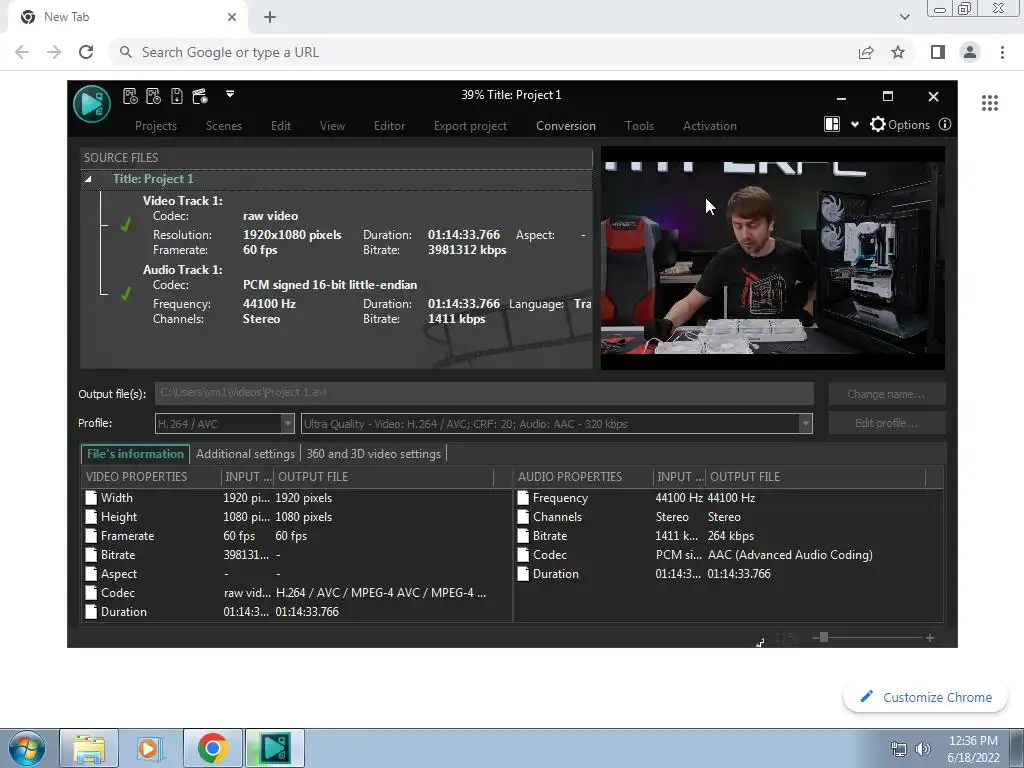The image size is (1024, 768).
Task: Click the zoom out minus button
Action: [x=816, y=638]
